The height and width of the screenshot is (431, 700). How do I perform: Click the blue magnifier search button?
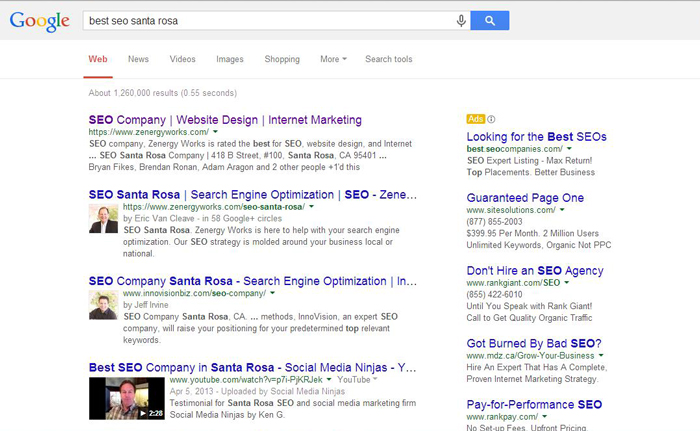coord(490,21)
